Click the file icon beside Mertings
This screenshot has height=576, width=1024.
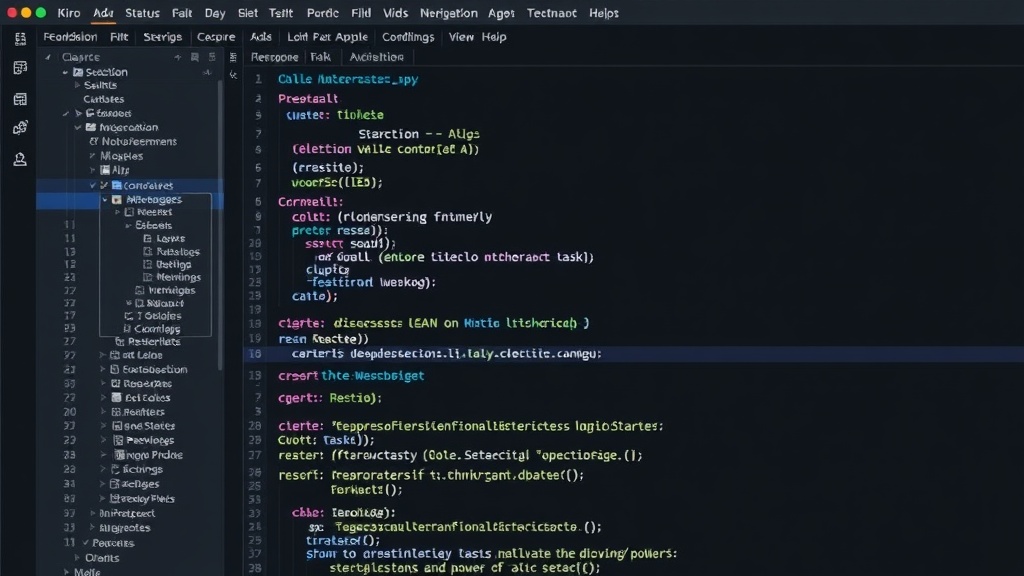(x=148, y=277)
